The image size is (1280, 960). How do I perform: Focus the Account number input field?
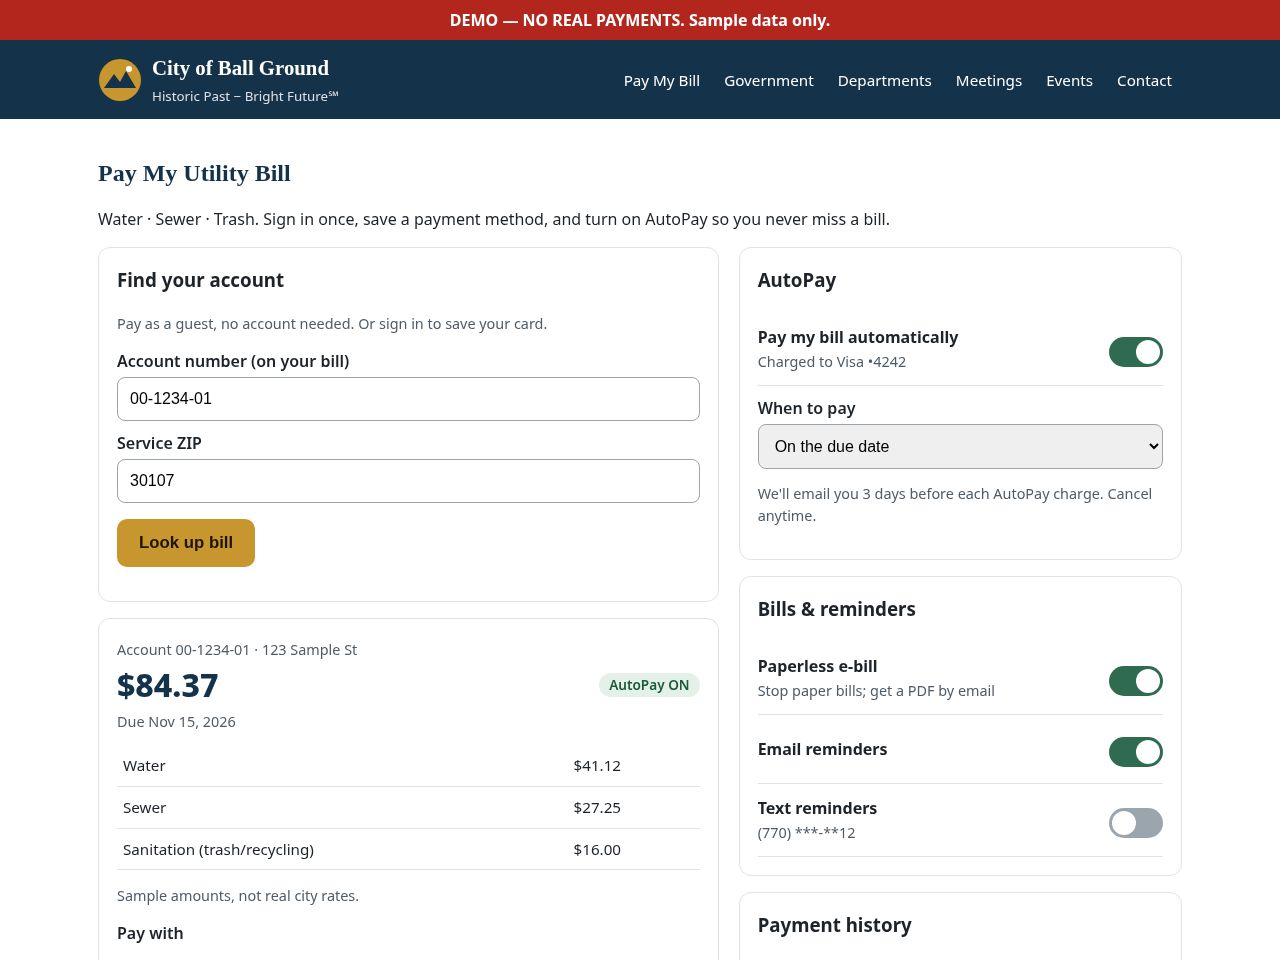(408, 399)
